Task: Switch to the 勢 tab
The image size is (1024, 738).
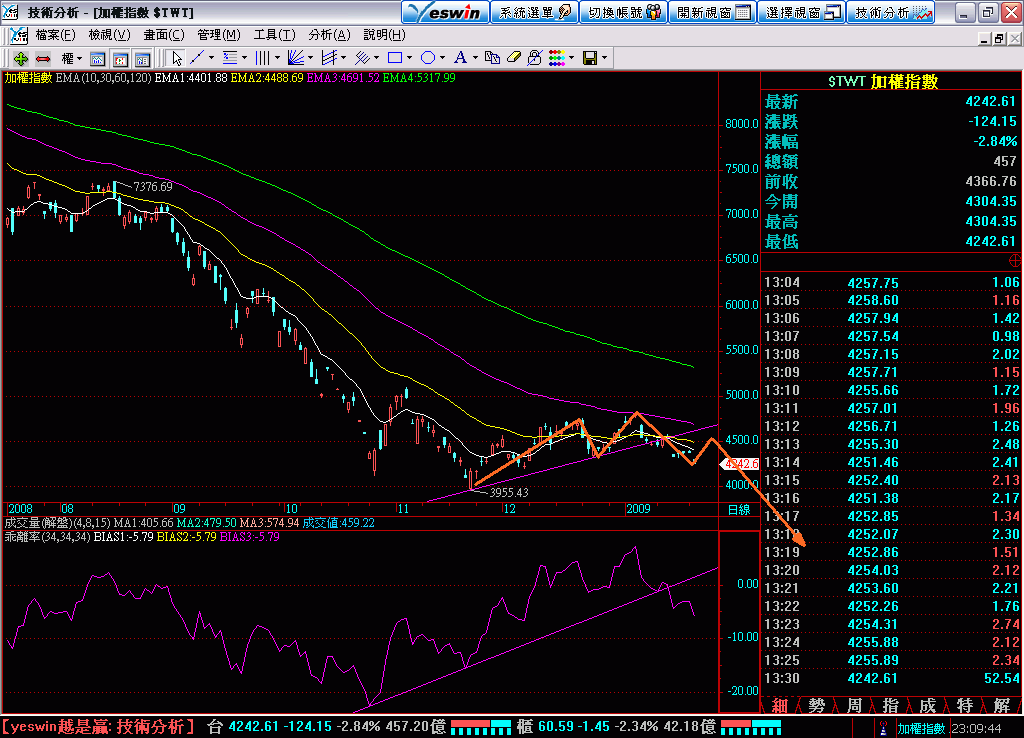Action: [816, 705]
